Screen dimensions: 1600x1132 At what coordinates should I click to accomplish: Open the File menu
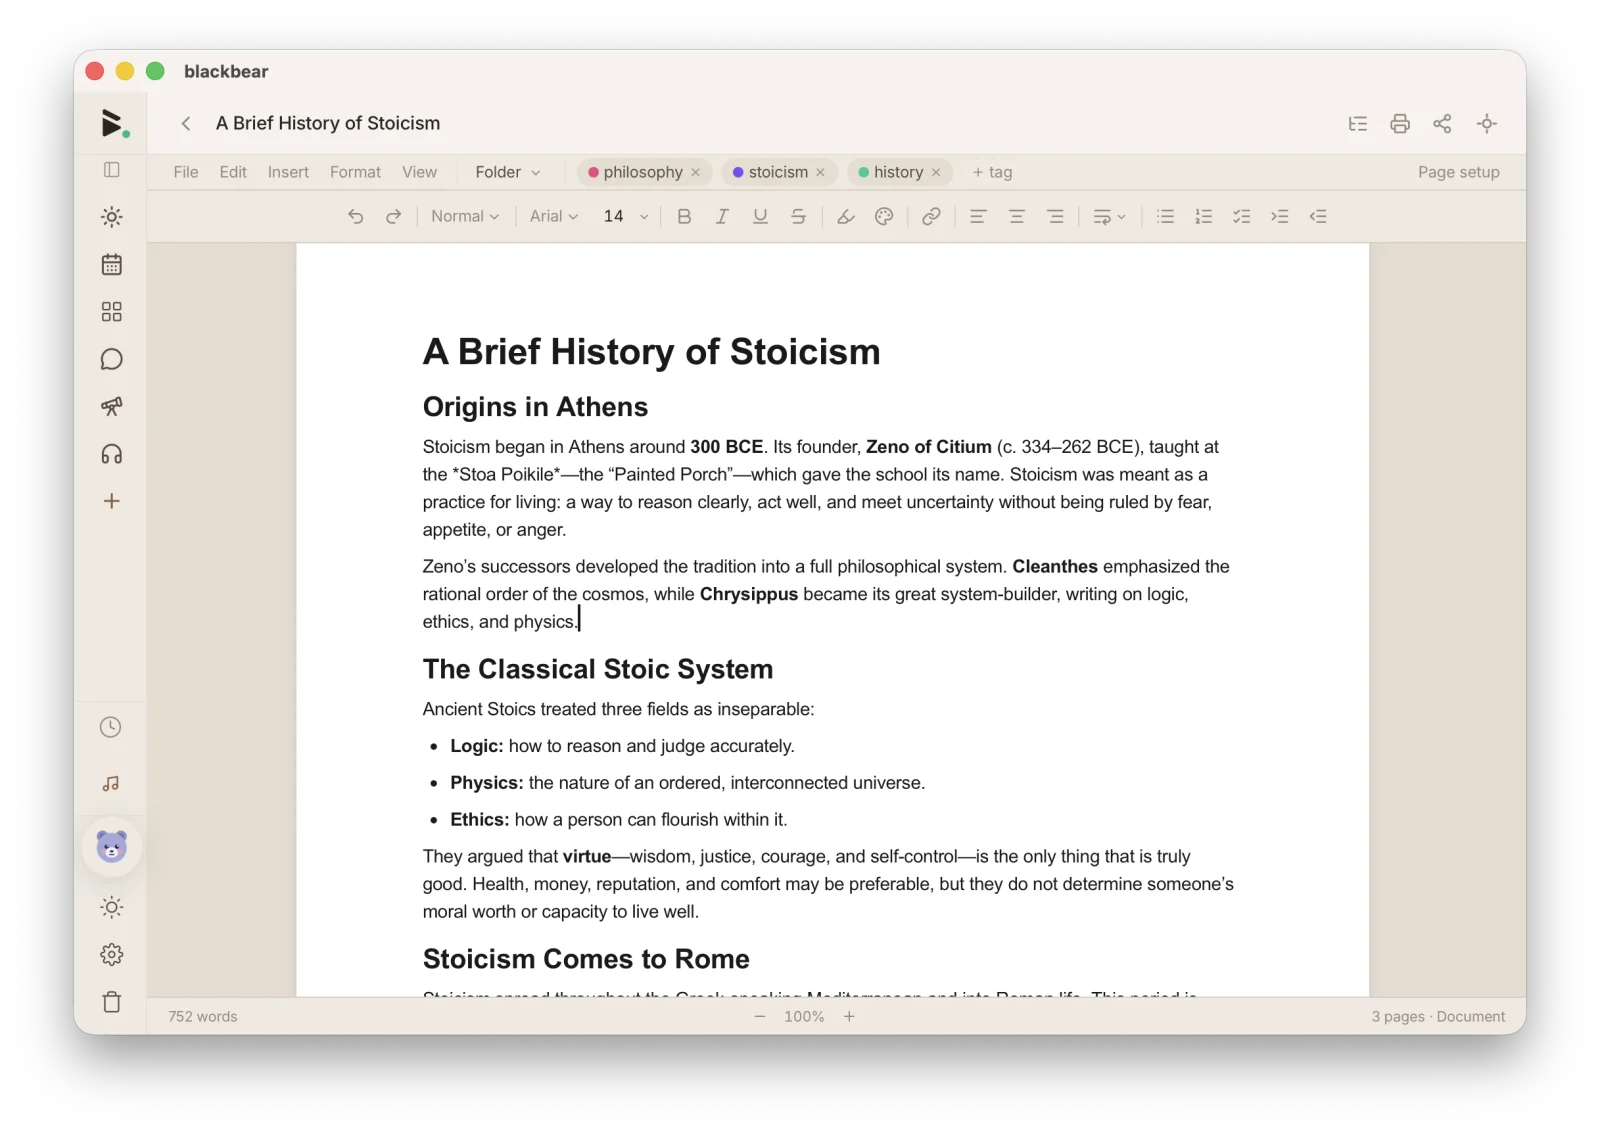coord(186,172)
